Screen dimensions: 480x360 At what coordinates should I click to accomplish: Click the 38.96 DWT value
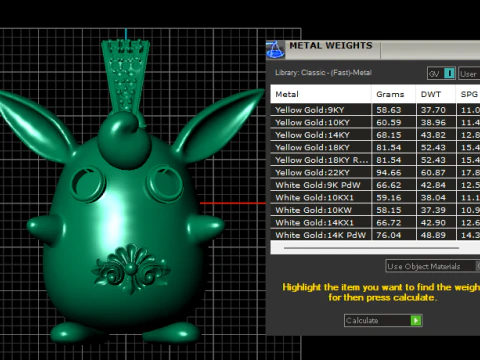coord(433,122)
